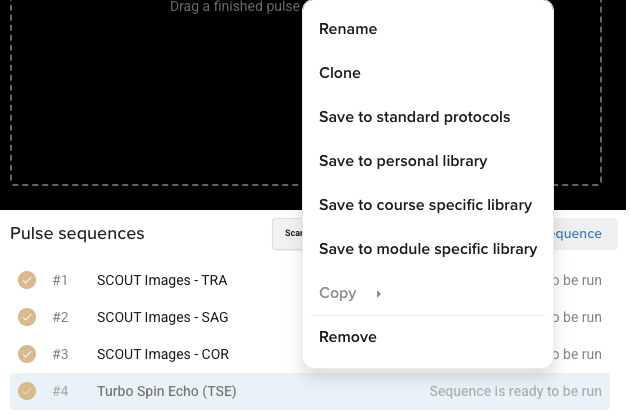Click the pulse sequence drop zone
The image size is (630, 416).
pos(150,100)
